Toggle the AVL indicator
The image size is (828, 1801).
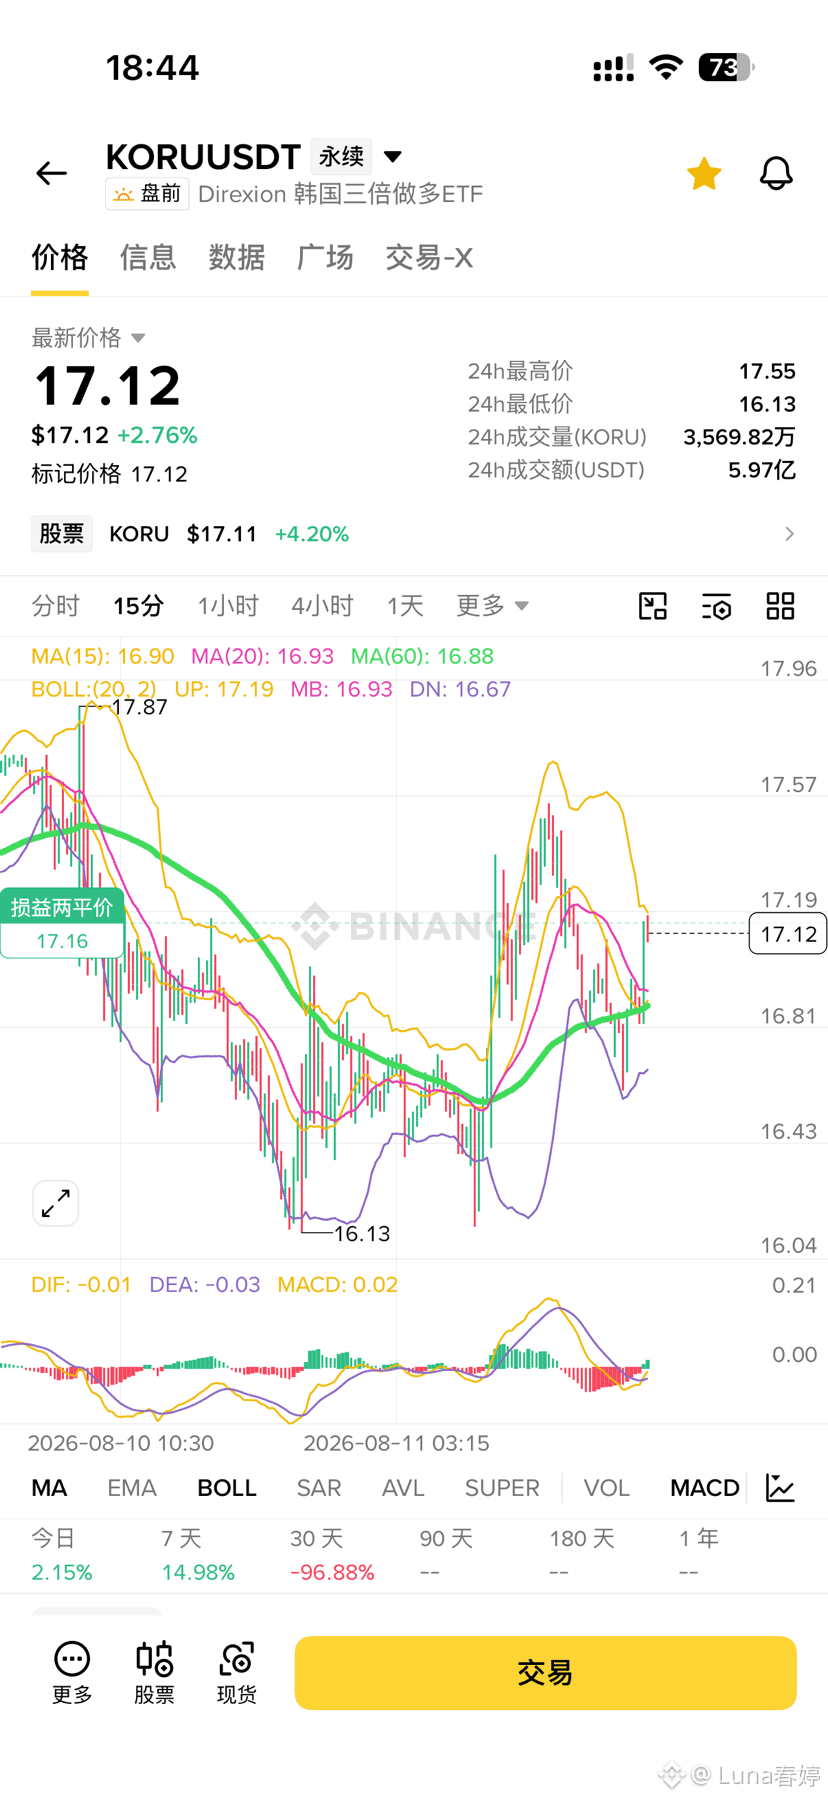(x=403, y=1488)
